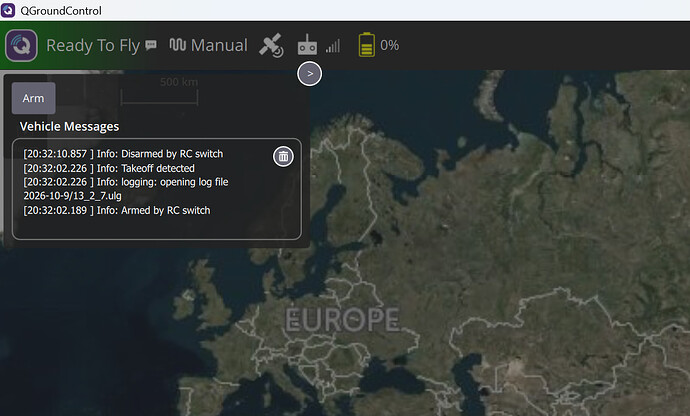Screen dimensions: 690x416
Task: Click the RC signal strength bars
Action: (x=333, y=46)
